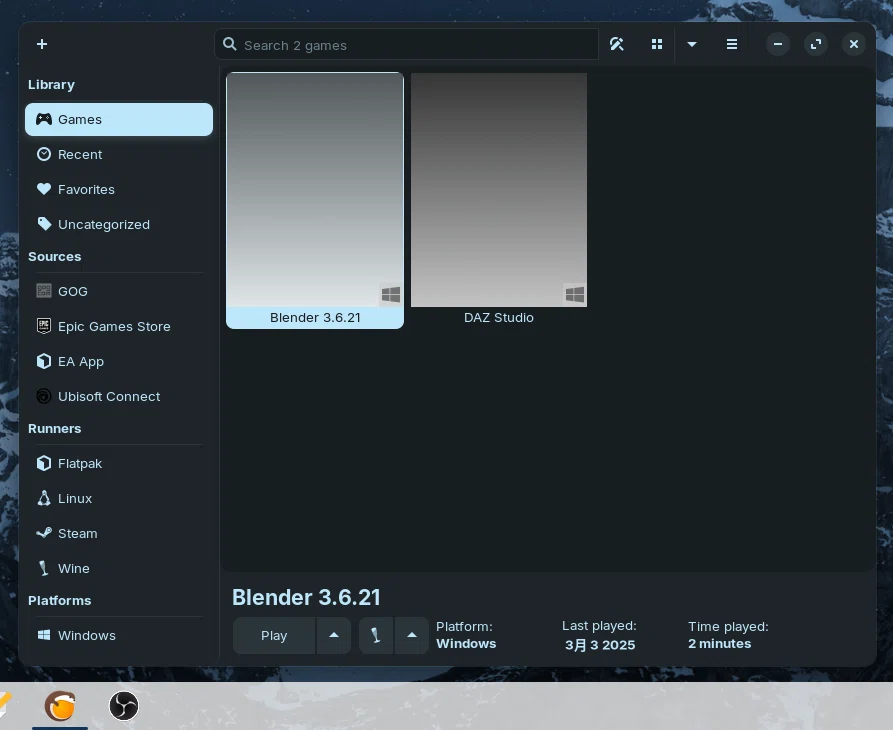Click the EA App cube icon

pos(44,361)
